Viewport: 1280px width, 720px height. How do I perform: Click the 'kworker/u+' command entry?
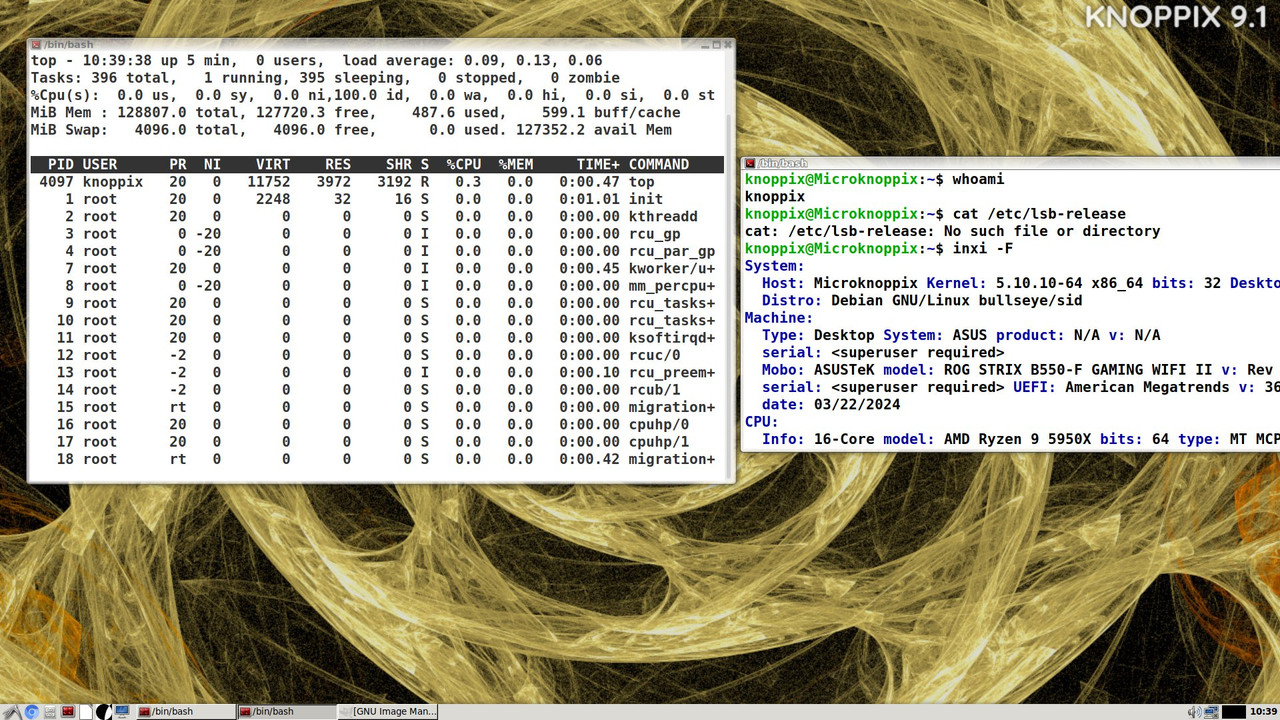671,268
